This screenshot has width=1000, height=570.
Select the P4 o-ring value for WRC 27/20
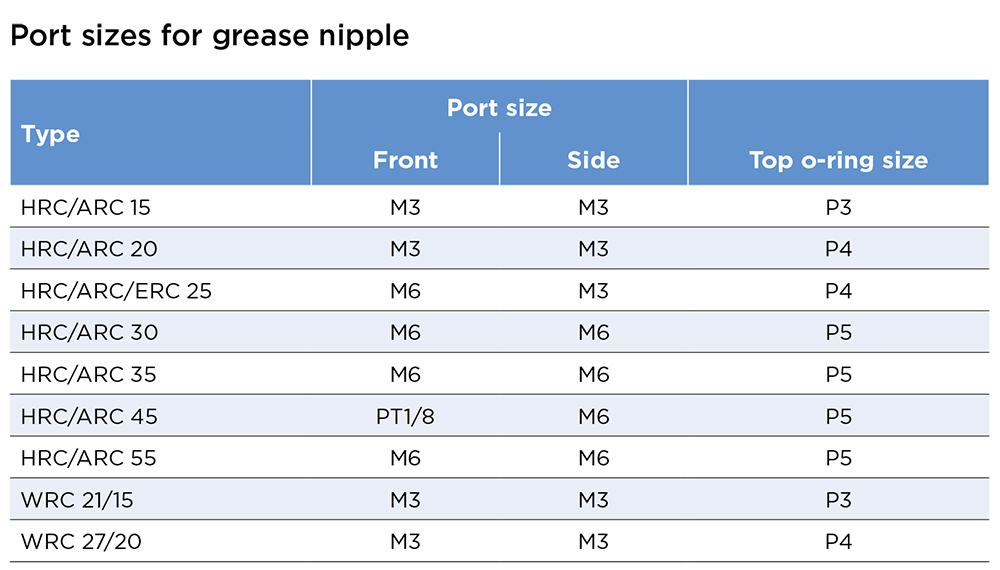838,541
